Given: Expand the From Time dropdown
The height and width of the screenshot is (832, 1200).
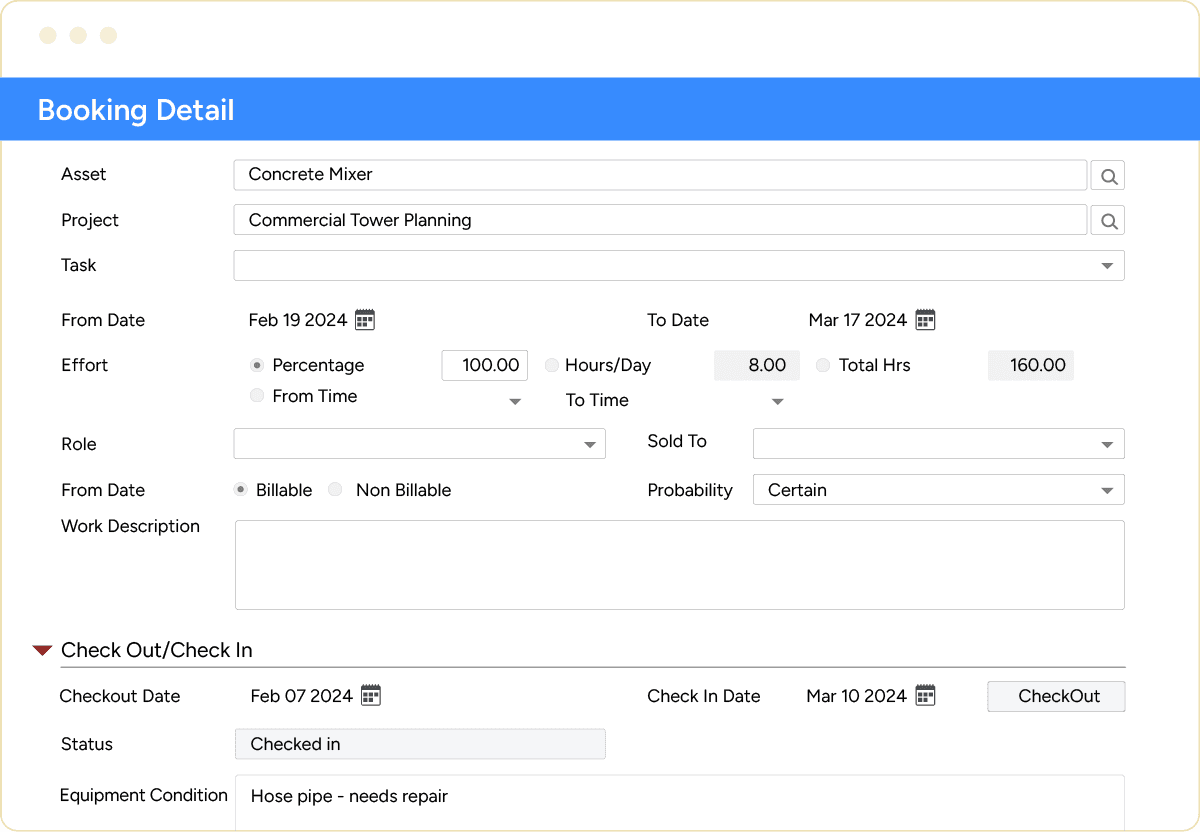Looking at the screenshot, I should point(515,400).
